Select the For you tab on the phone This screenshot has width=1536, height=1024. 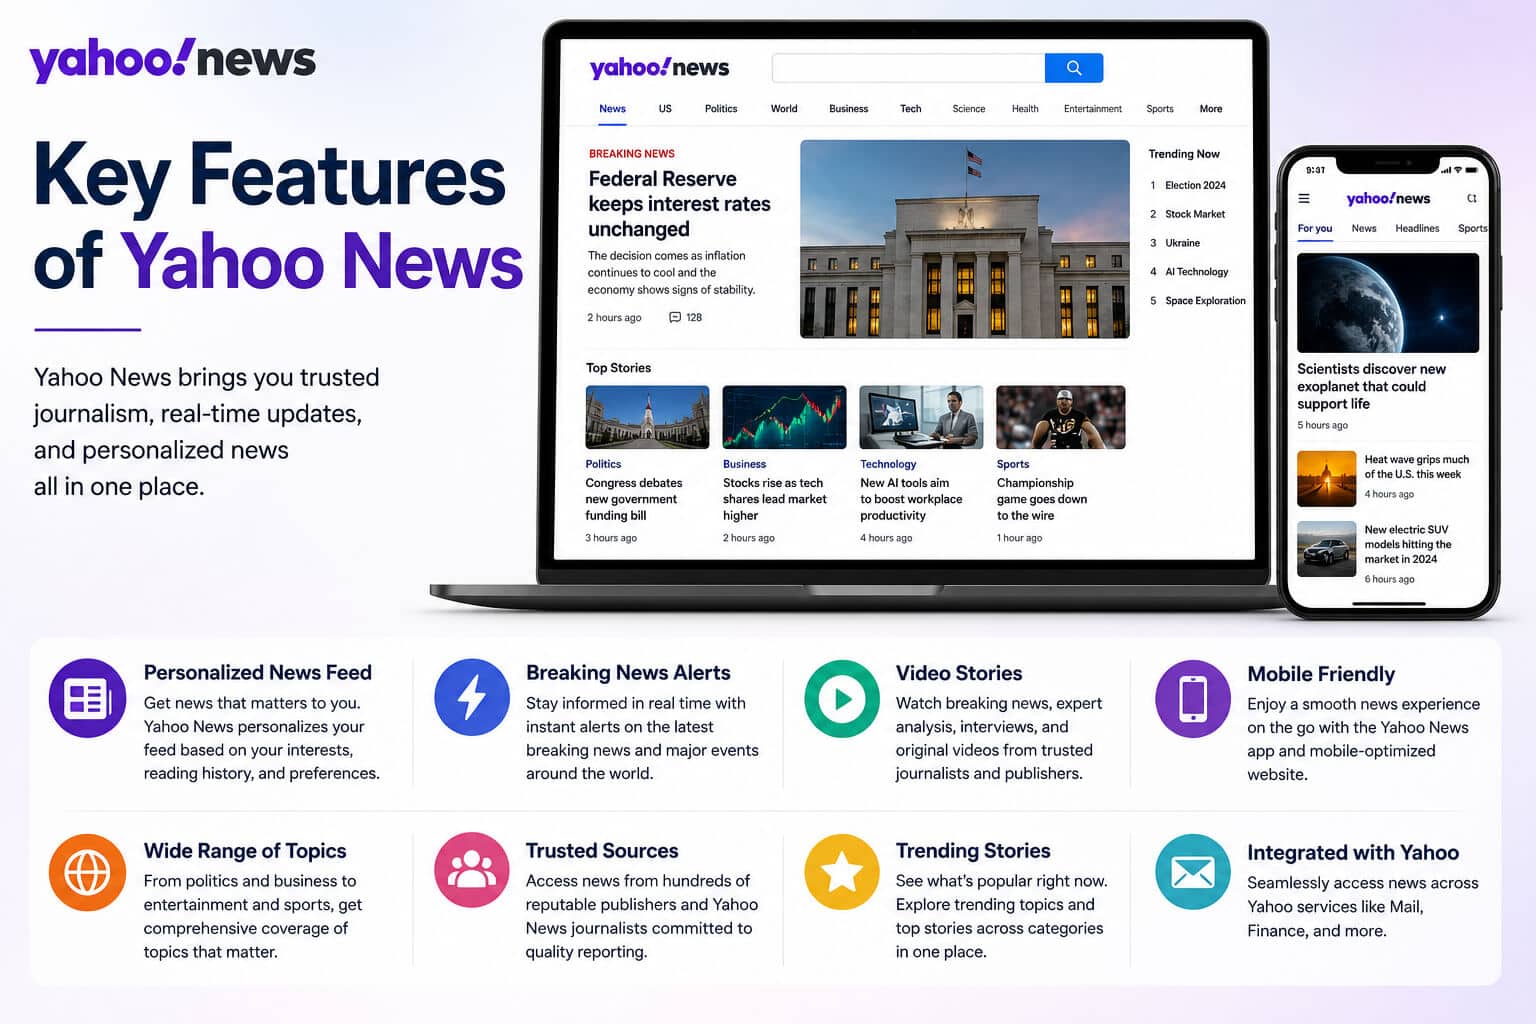coord(1315,228)
